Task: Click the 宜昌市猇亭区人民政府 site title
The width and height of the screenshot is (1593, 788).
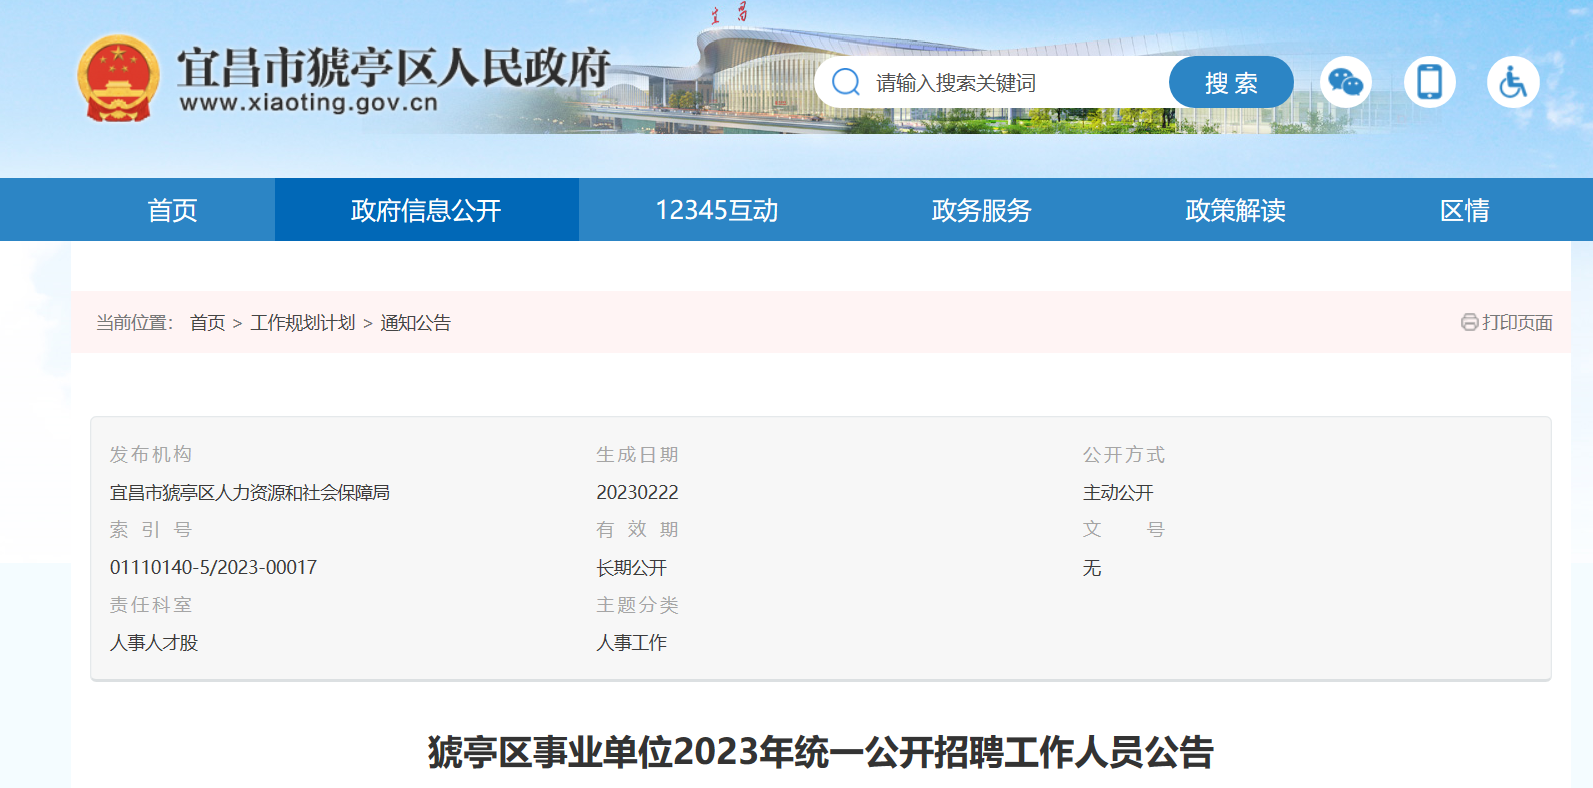Action: tap(393, 67)
